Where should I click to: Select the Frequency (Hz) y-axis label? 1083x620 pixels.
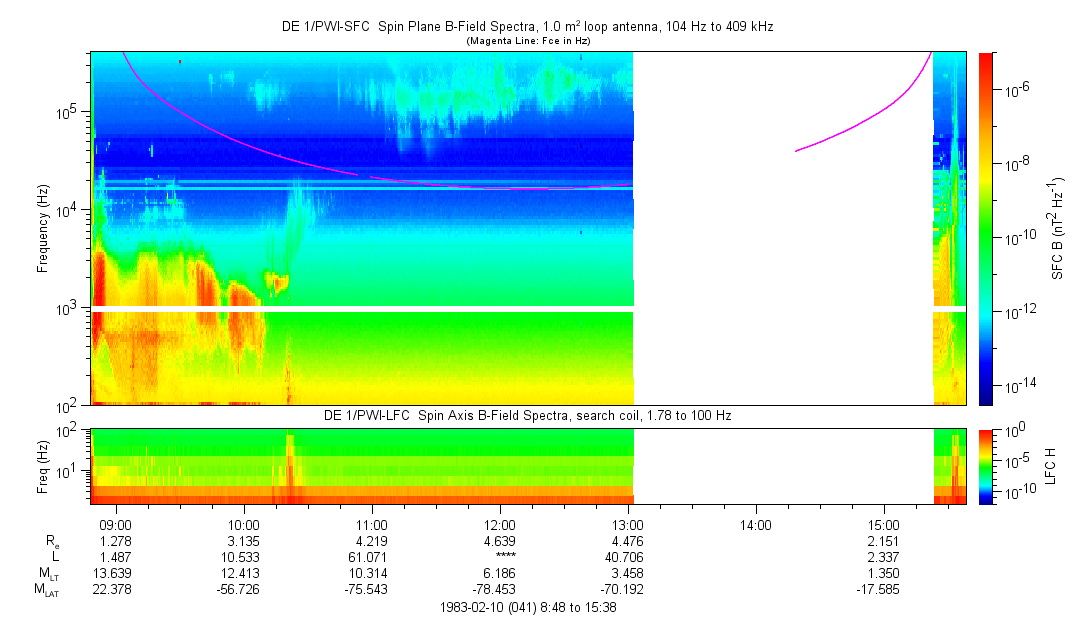[x=43, y=228]
